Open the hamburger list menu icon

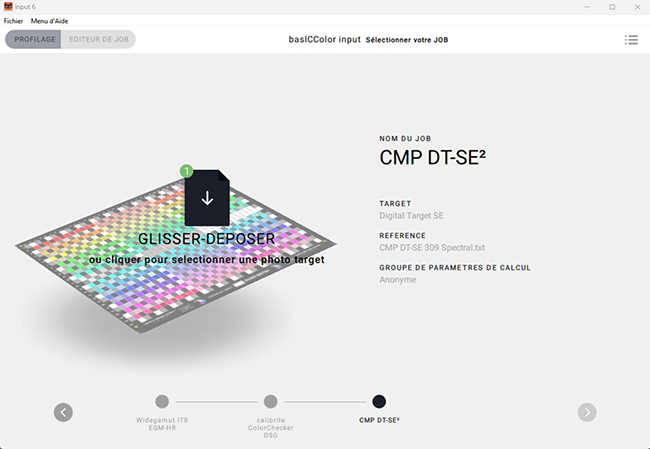pos(631,40)
